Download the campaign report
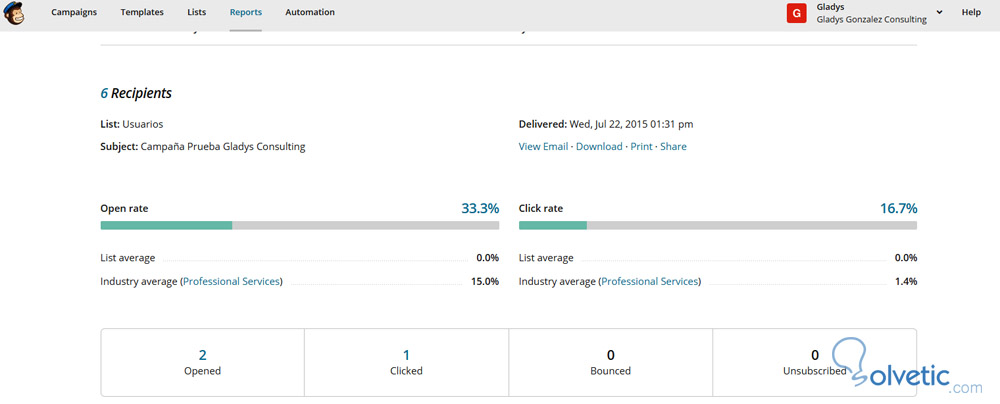Image resolution: width=1000 pixels, height=404 pixels. click(598, 147)
